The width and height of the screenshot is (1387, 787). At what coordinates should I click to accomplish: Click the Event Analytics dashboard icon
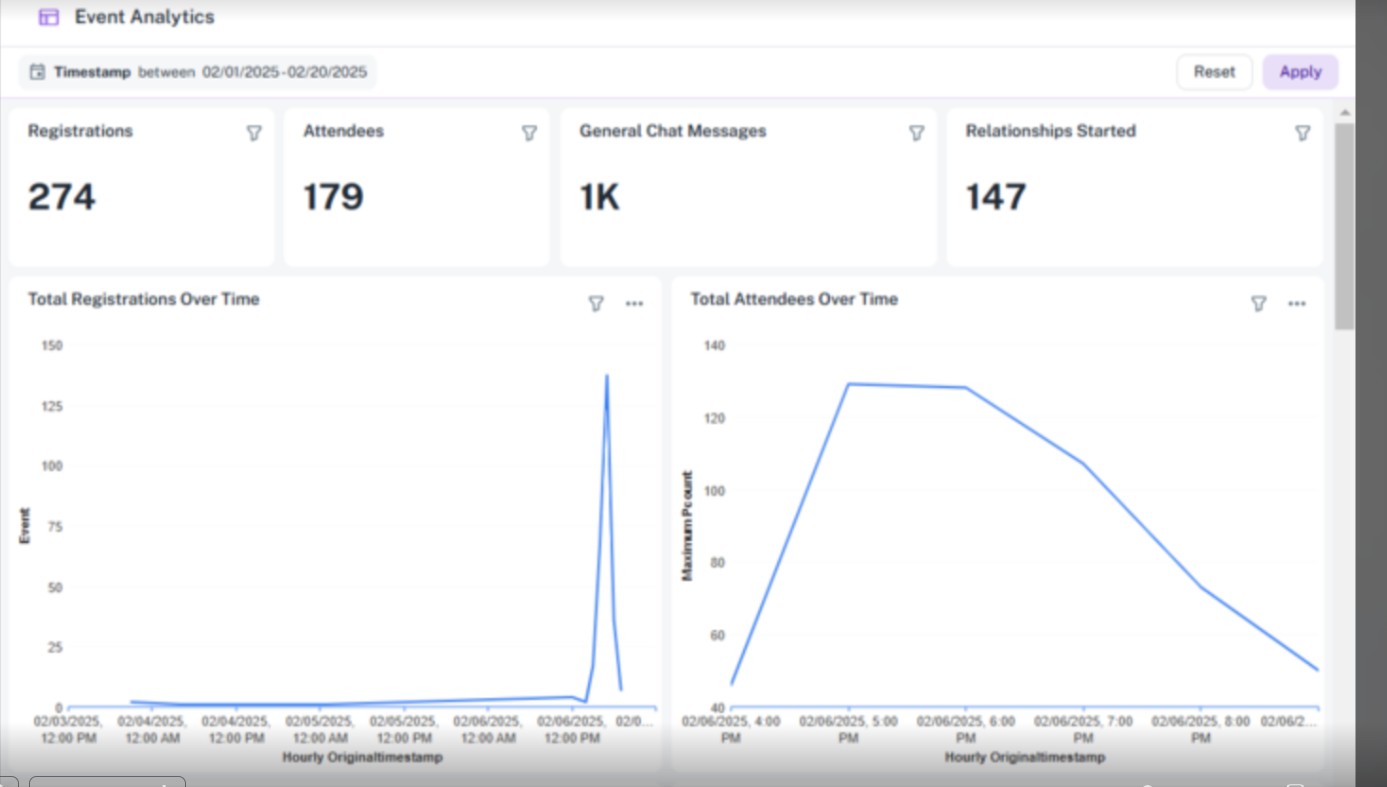tap(48, 17)
